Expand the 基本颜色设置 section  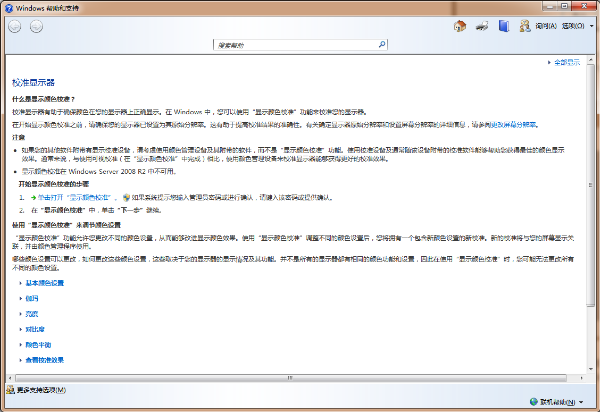coord(44,284)
